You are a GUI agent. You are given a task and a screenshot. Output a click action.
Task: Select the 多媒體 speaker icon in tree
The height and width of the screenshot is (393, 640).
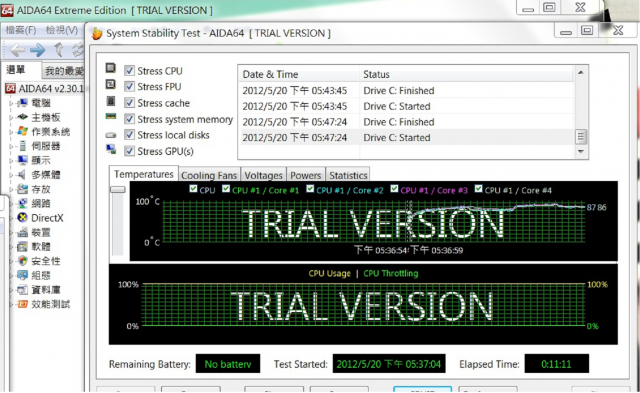coord(22,175)
